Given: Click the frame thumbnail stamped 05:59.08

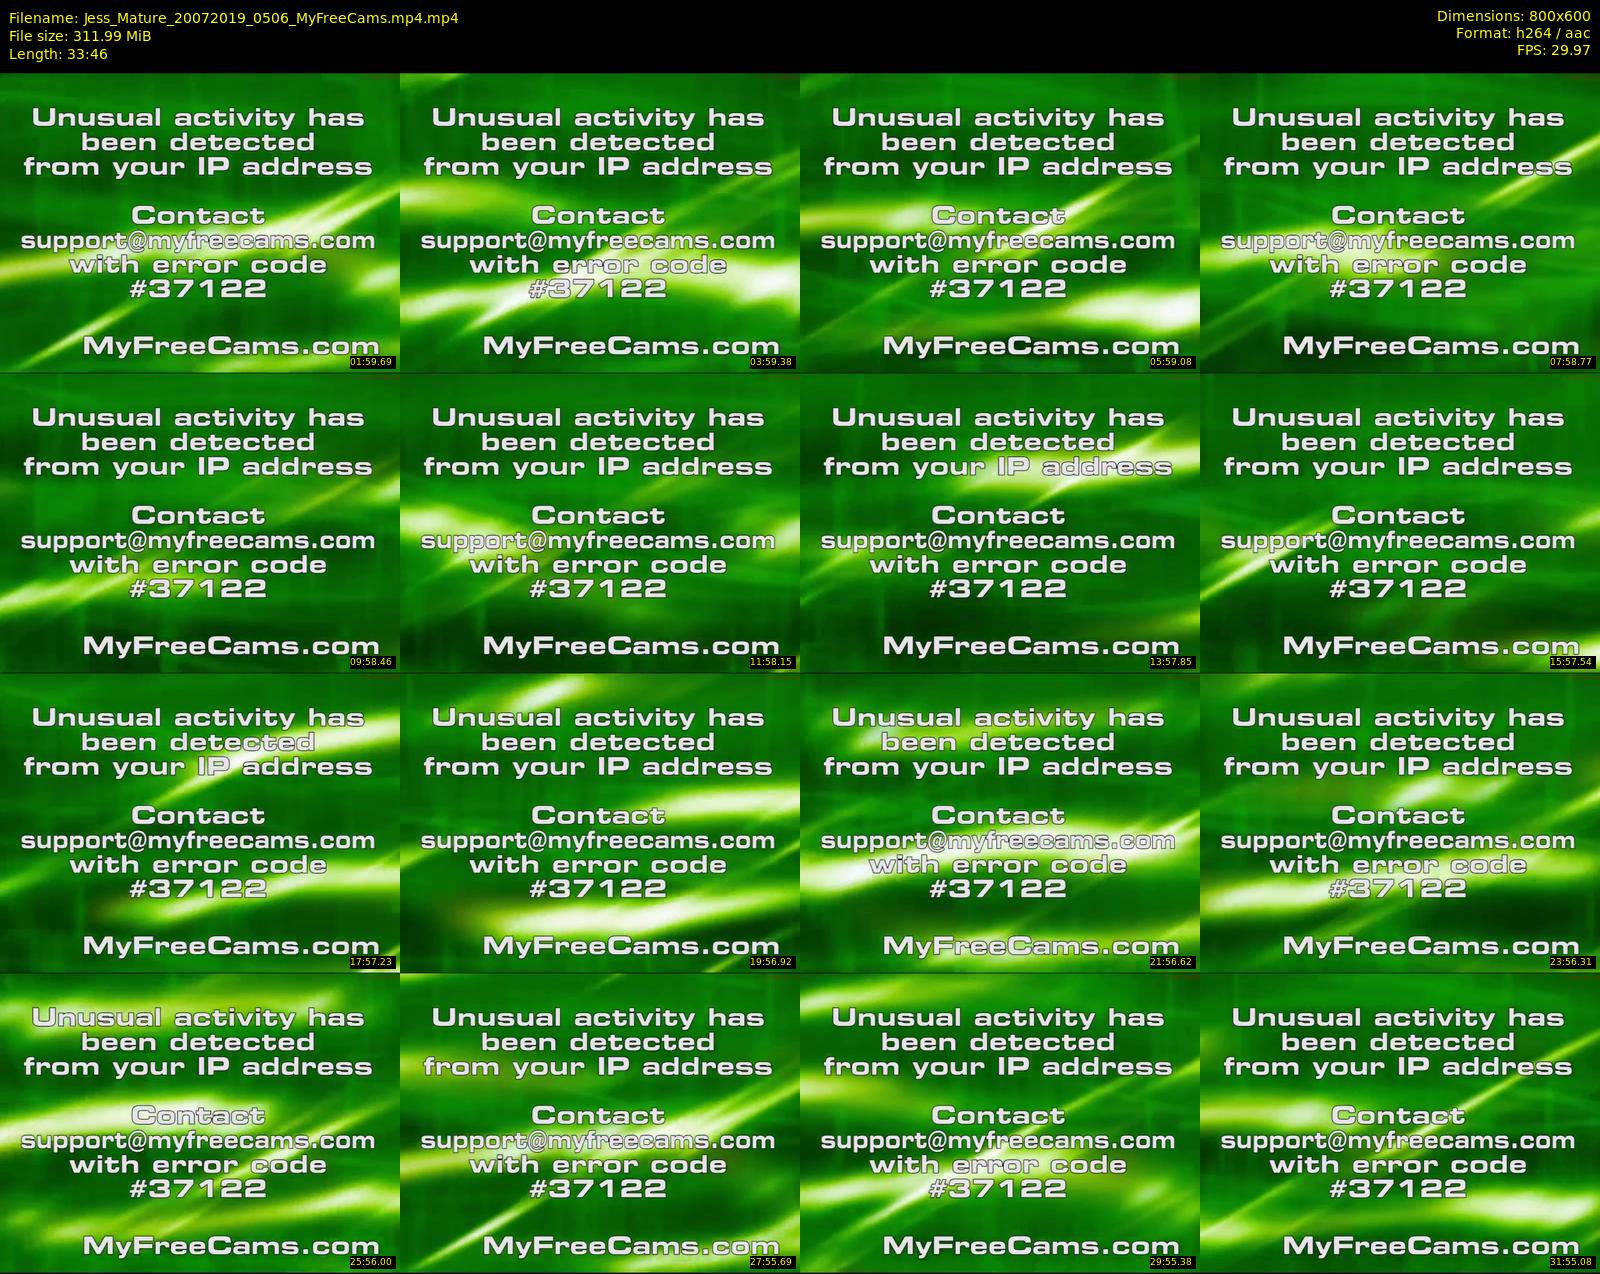Looking at the screenshot, I should 1000,222.
